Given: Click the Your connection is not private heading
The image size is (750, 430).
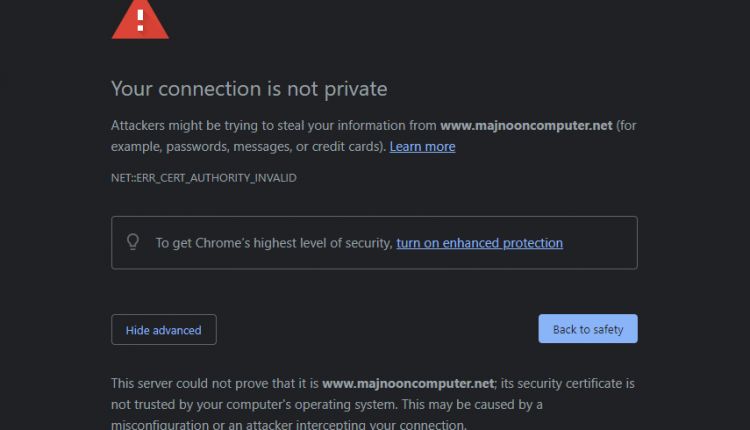Looking at the screenshot, I should pos(249,89).
